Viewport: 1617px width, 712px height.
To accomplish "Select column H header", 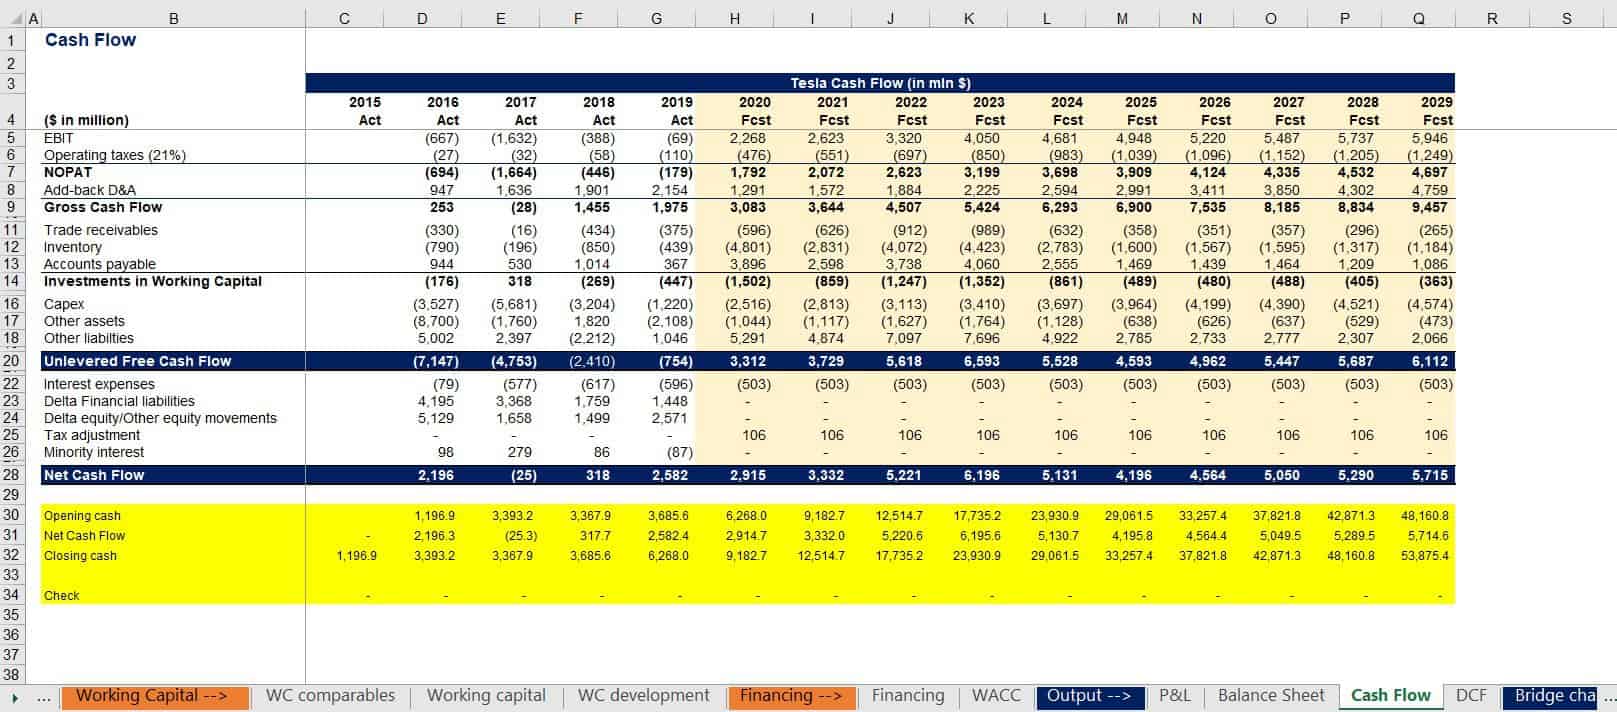I will (x=735, y=18).
